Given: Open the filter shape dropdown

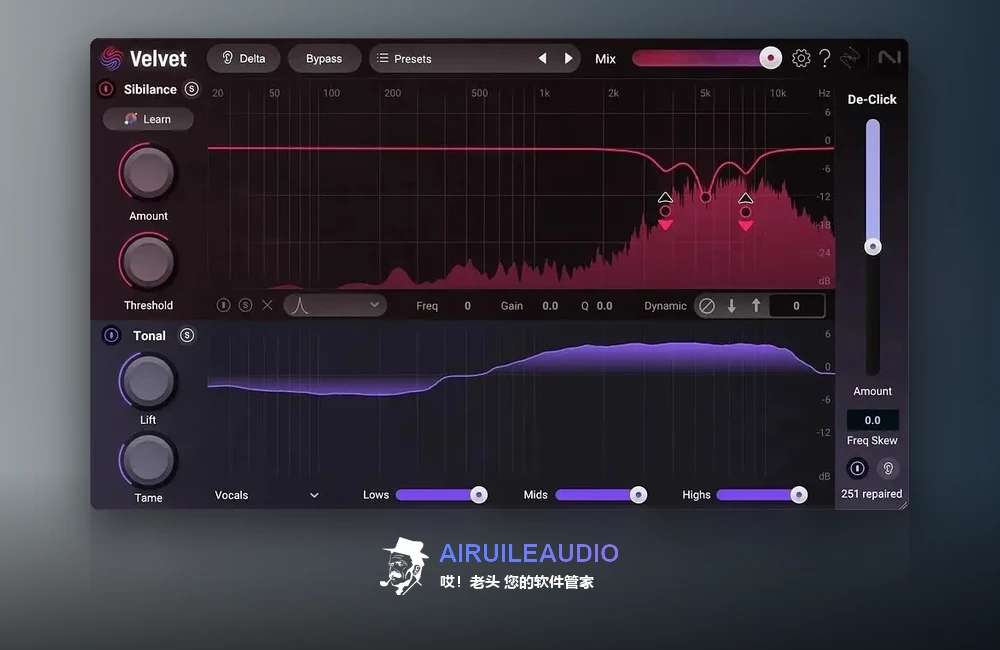Looking at the screenshot, I should coord(335,306).
